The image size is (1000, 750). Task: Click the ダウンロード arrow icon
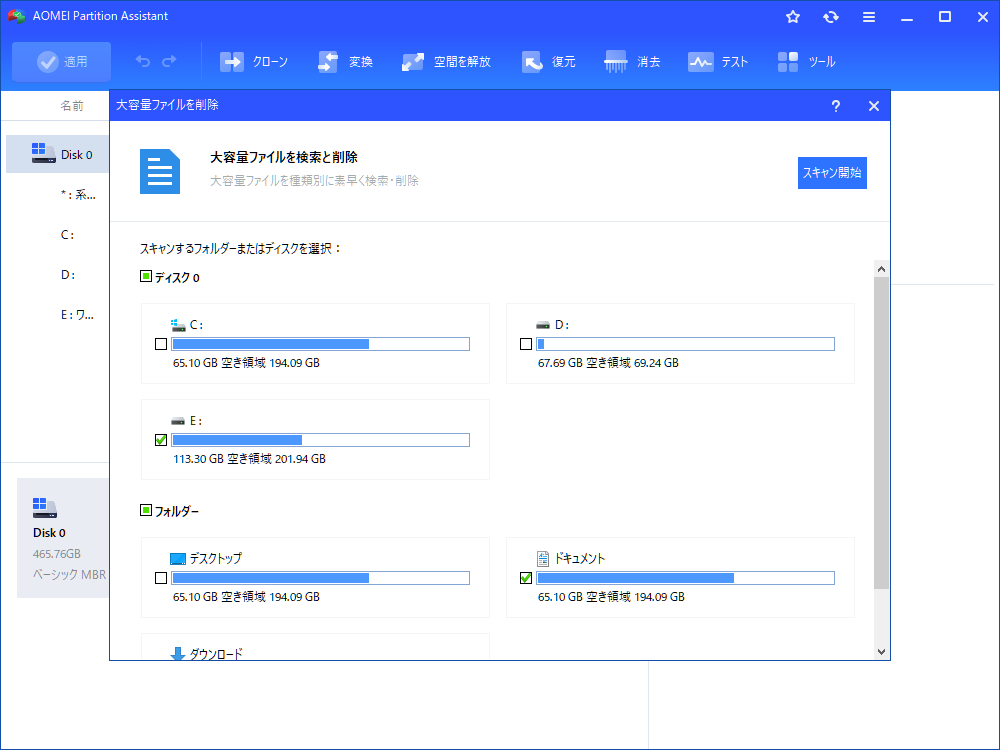coord(178,654)
